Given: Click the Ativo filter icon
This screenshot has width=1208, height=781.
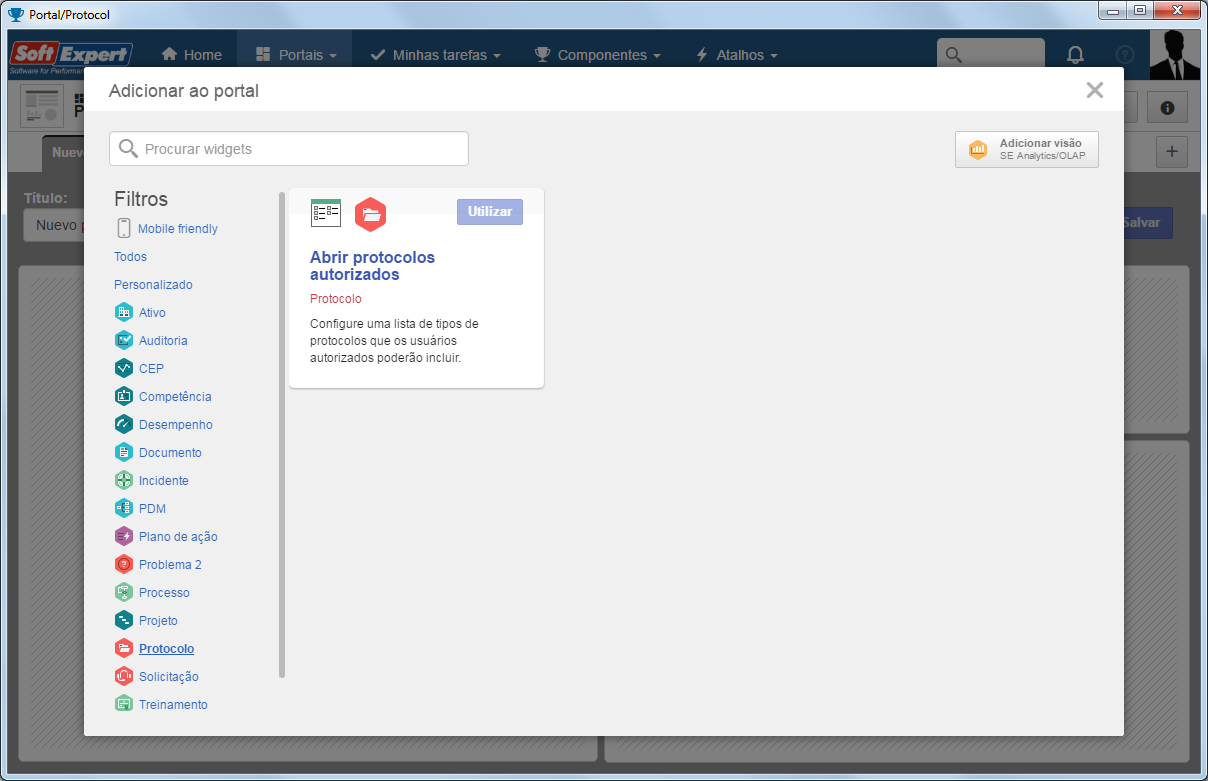Looking at the screenshot, I should point(124,312).
